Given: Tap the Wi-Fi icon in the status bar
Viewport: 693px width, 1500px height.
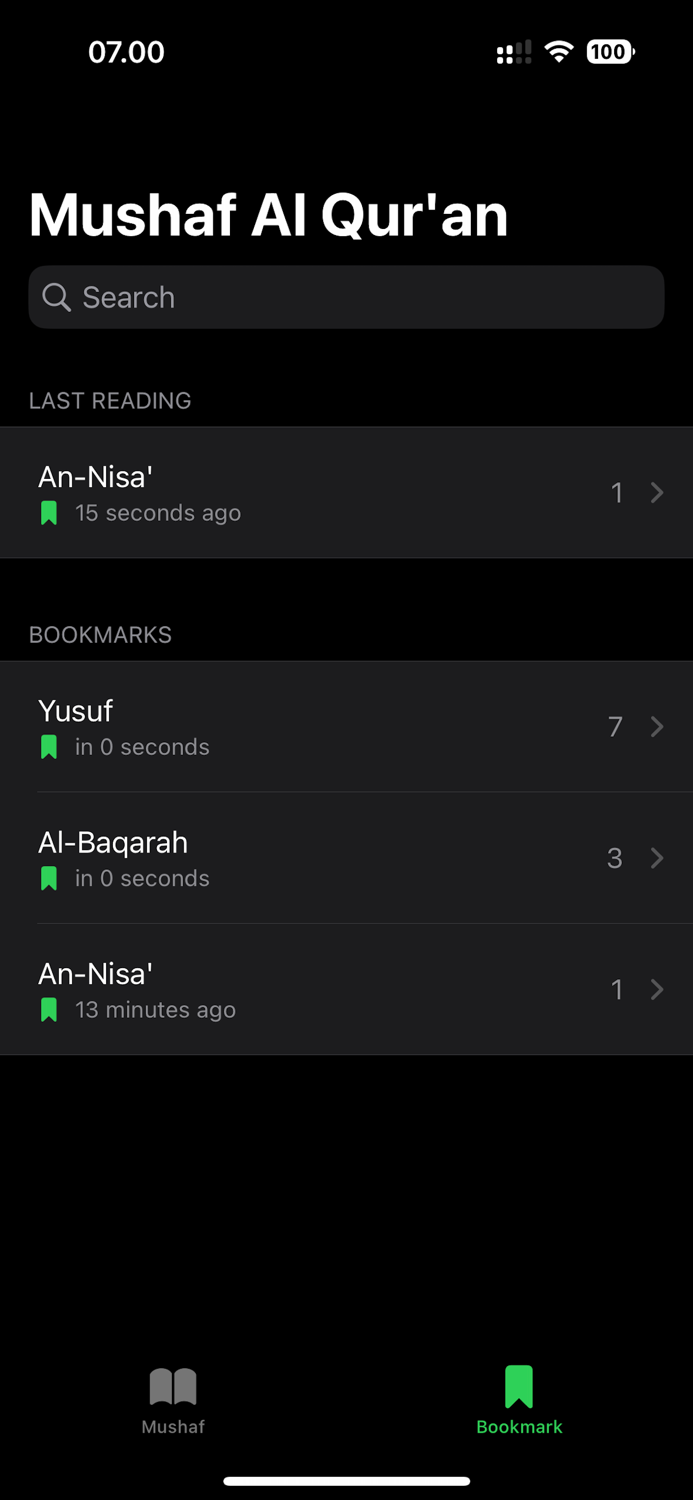Looking at the screenshot, I should (558, 51).
